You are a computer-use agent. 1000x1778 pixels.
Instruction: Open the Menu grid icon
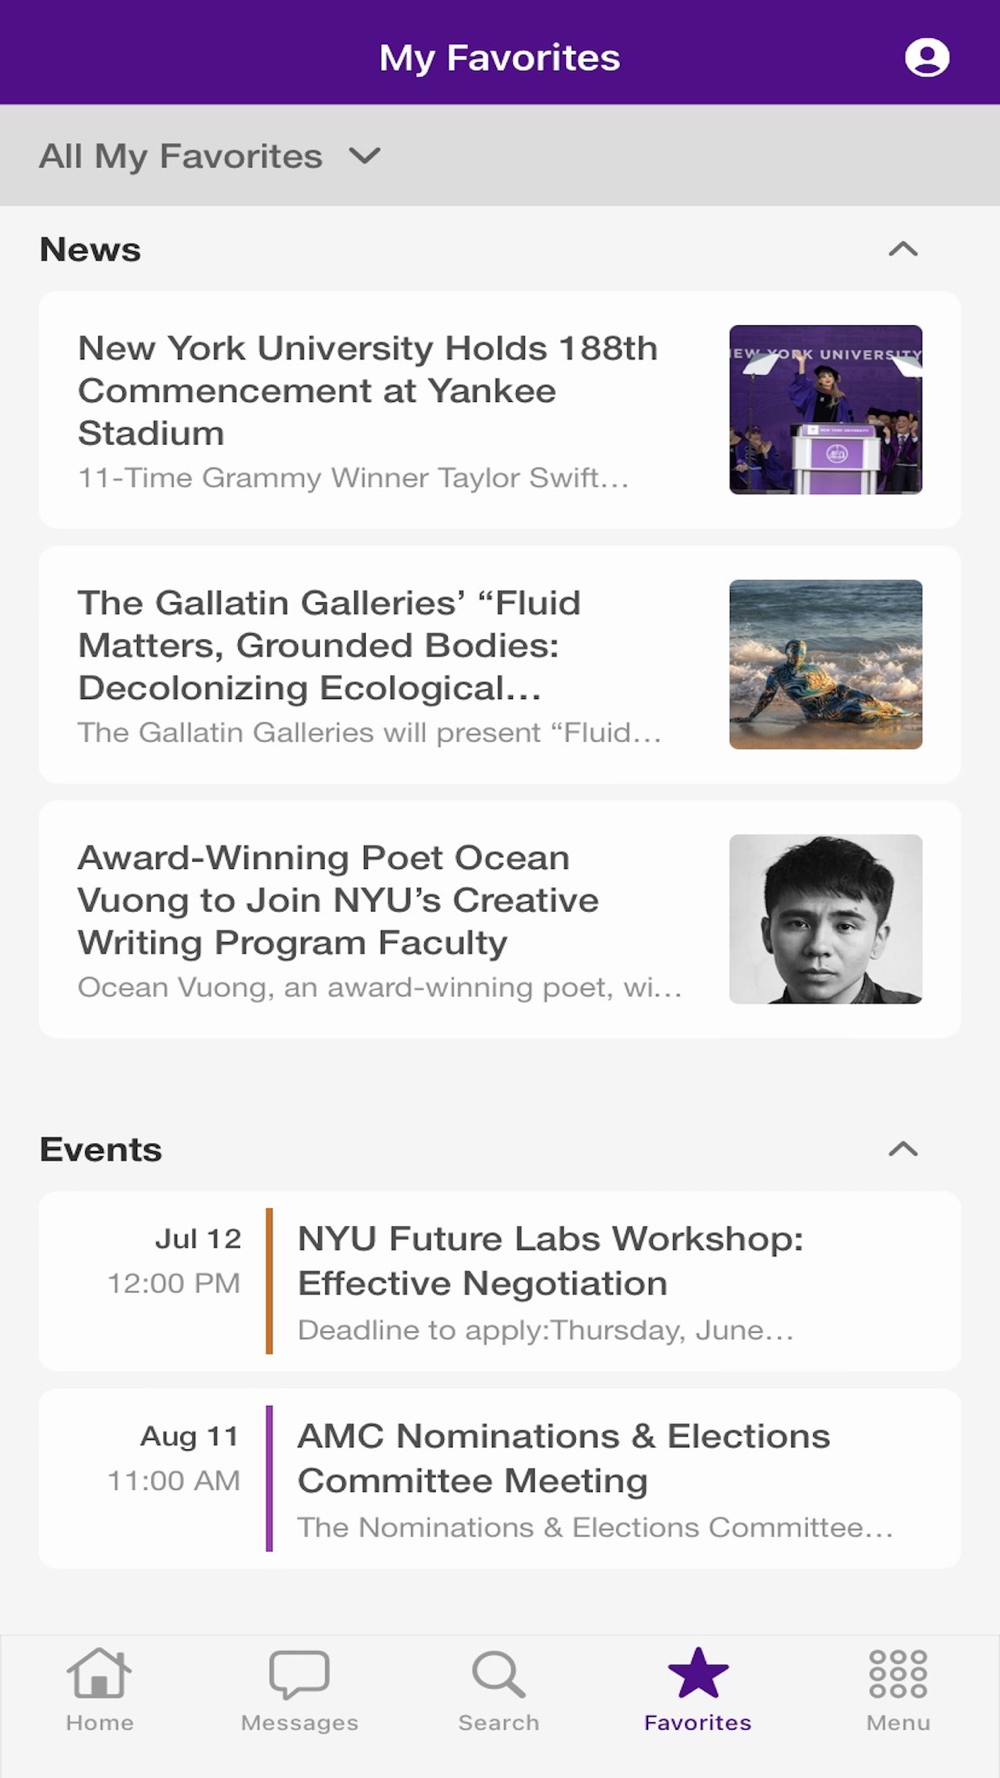click(897, 1674)
